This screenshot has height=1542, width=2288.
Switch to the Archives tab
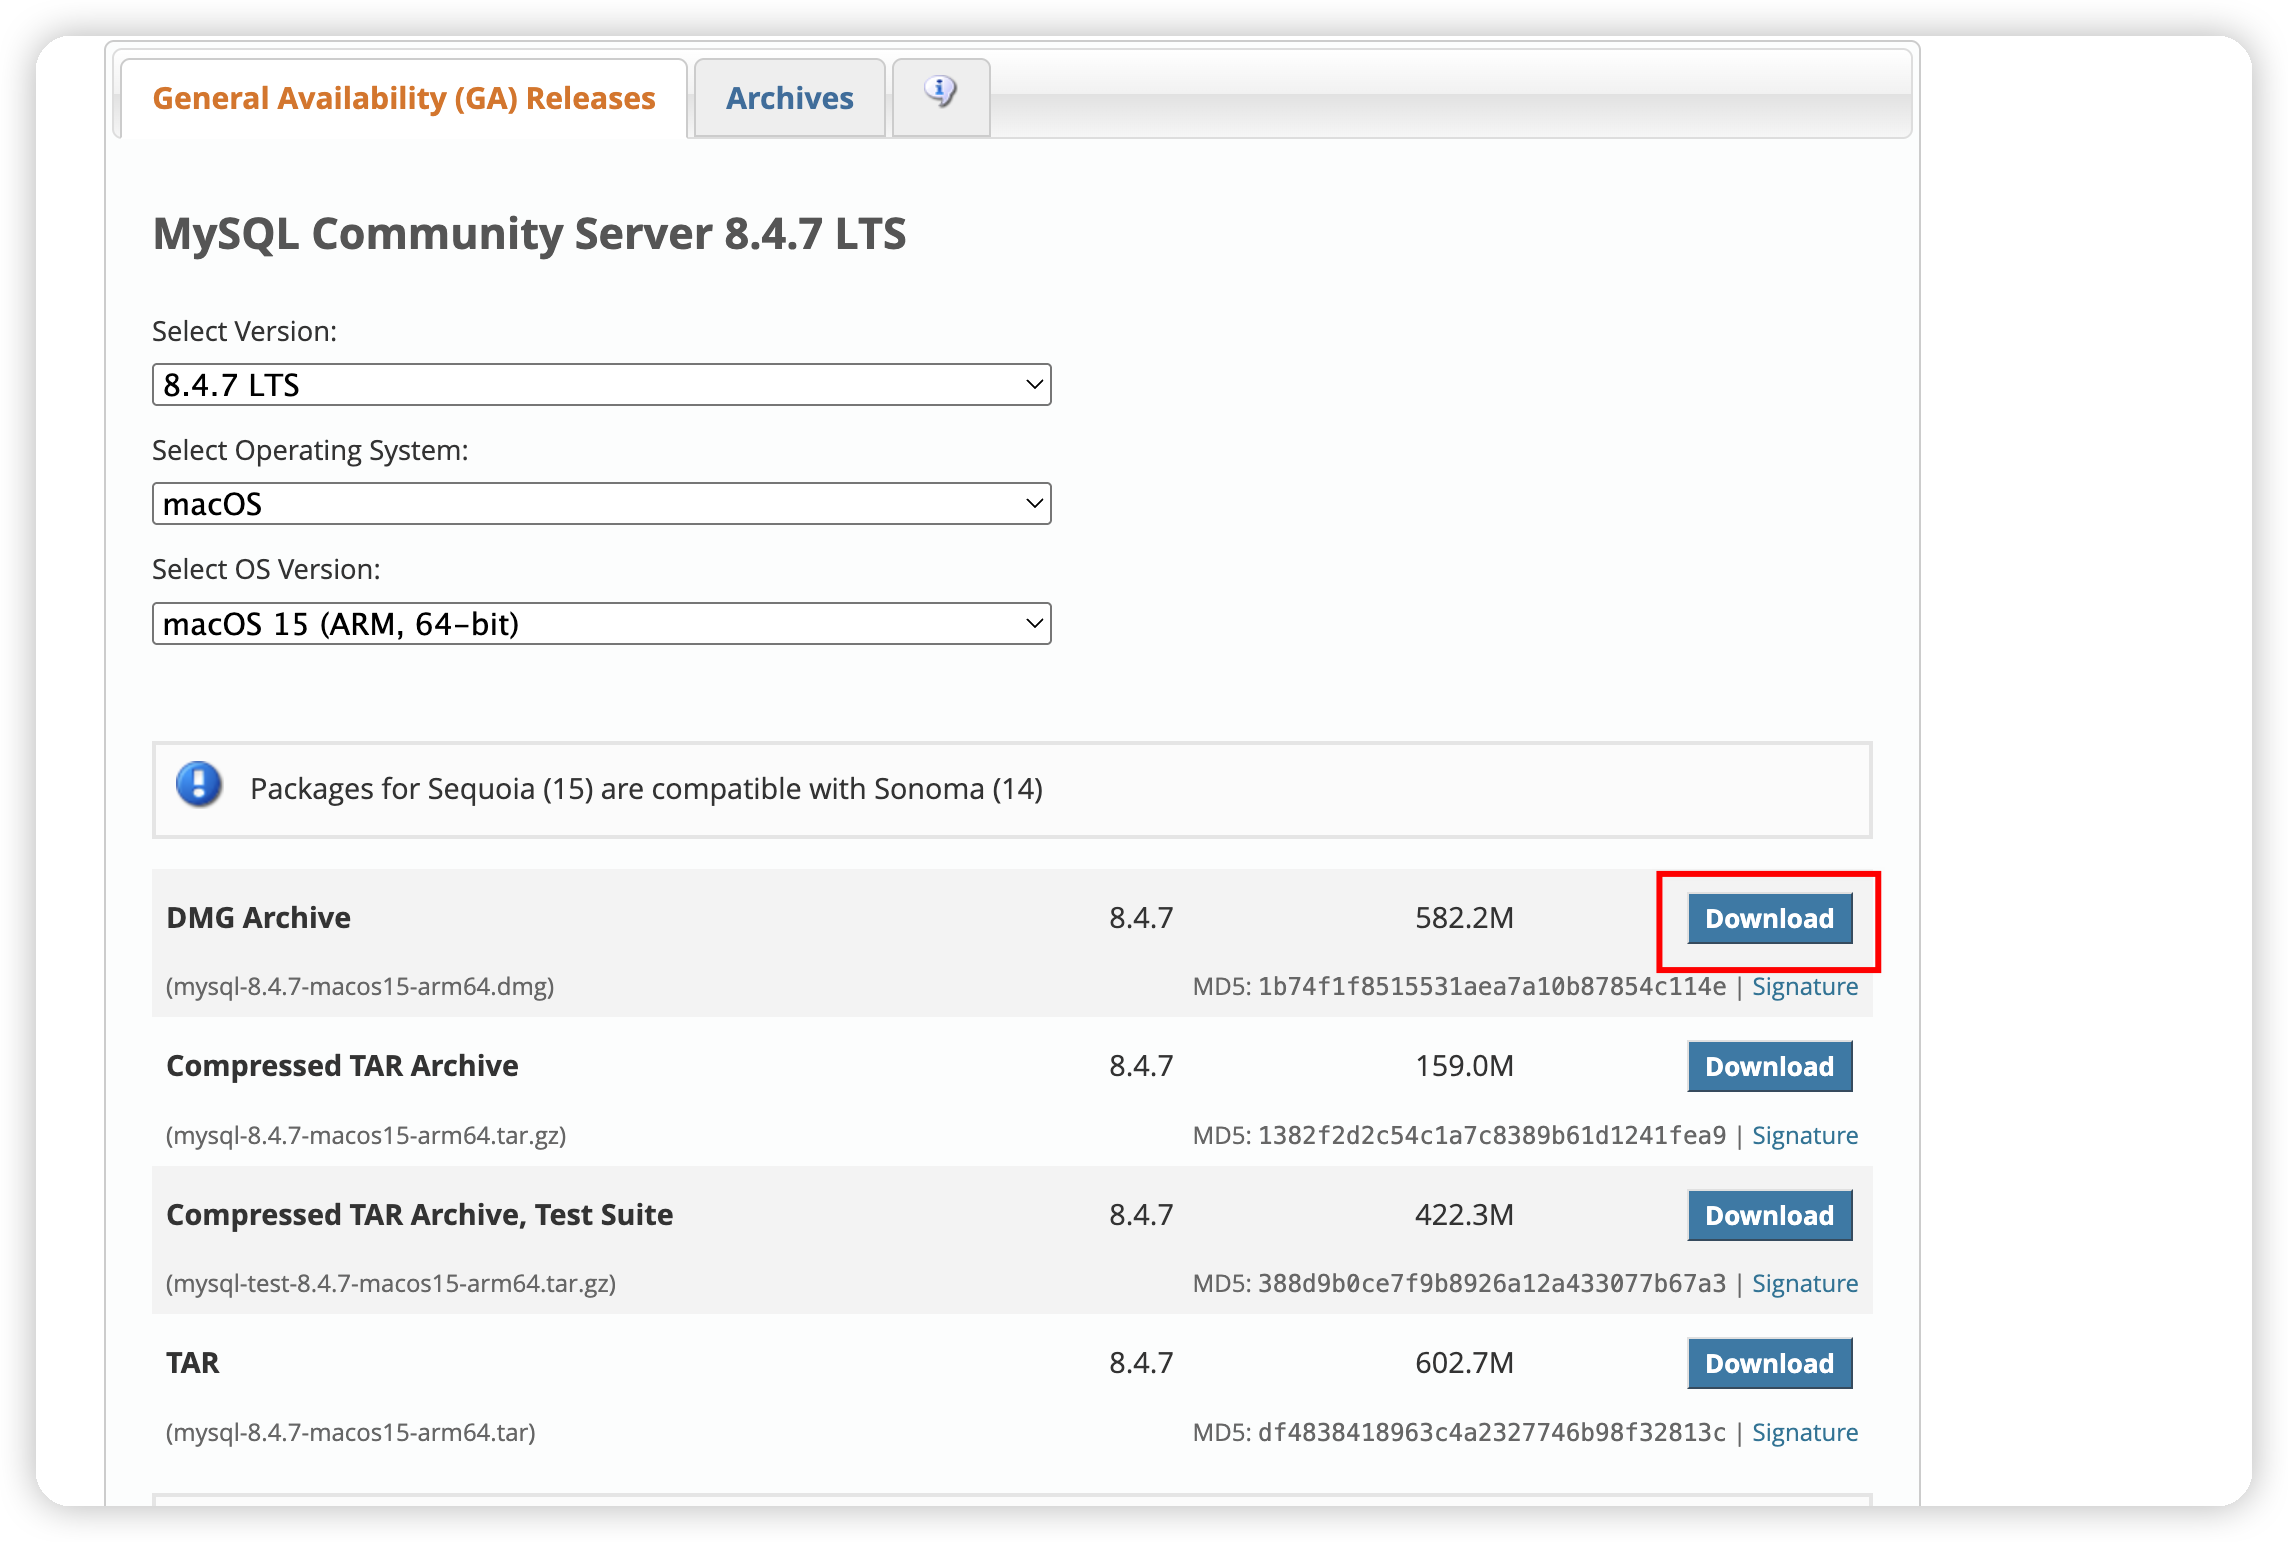pyautogui.click(x=789, y=98)
